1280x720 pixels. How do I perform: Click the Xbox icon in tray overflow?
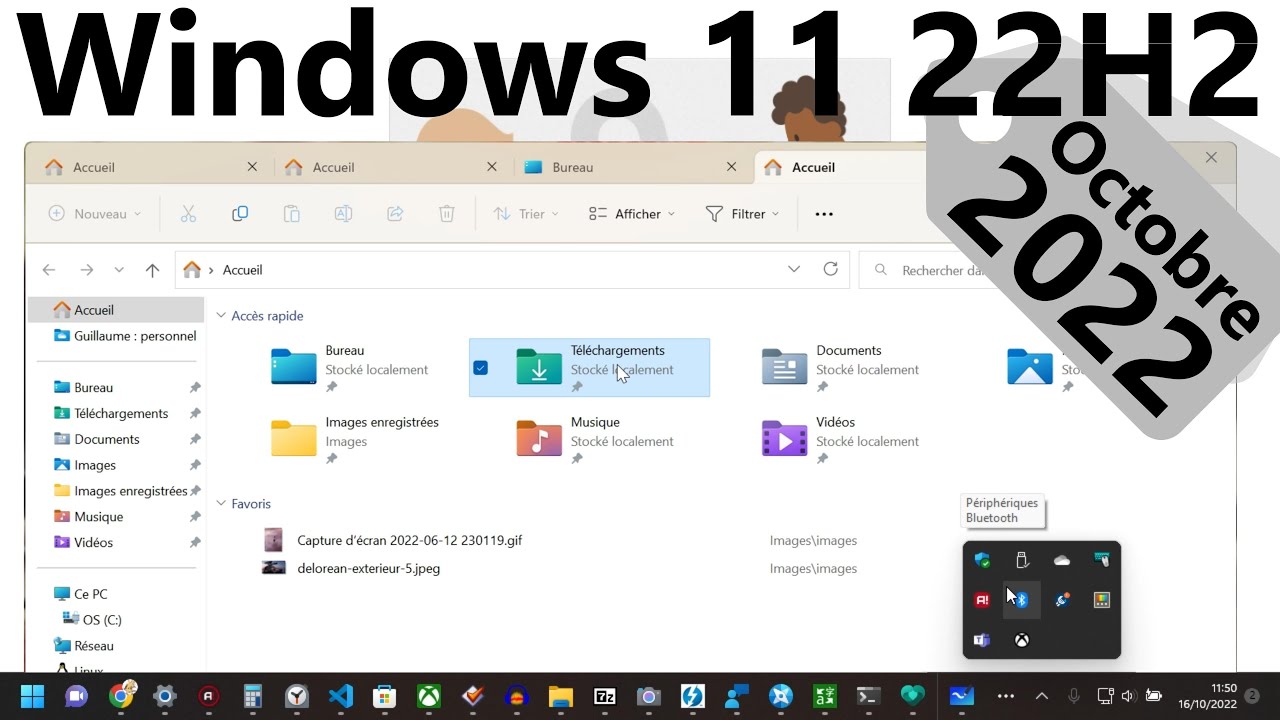(1022, 640)
